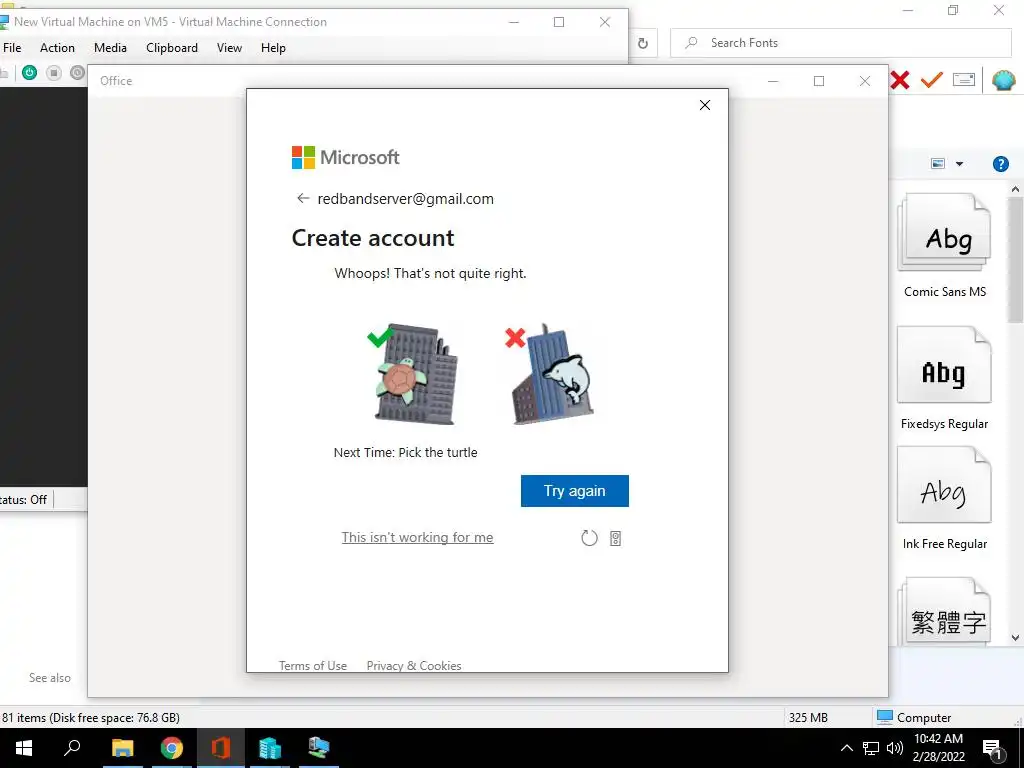Go back using the arrow beside the email

(302, 198)
